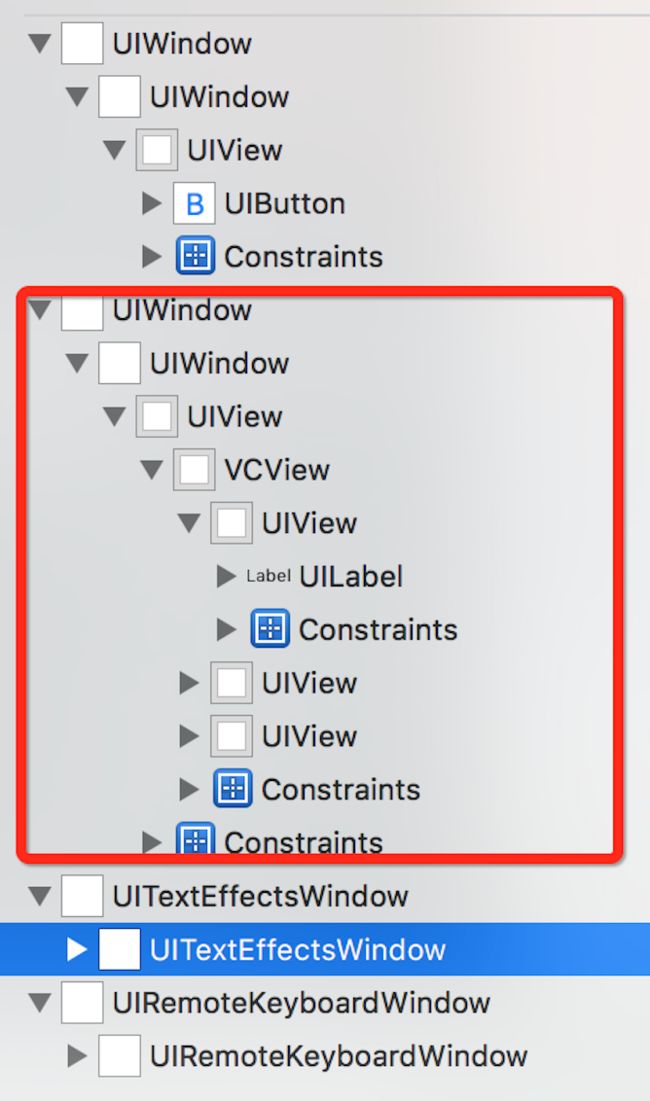650x1101 pixels.
Task: Expand the child UIRemoteKeyboardWindow row
Action: [77, 1055]
